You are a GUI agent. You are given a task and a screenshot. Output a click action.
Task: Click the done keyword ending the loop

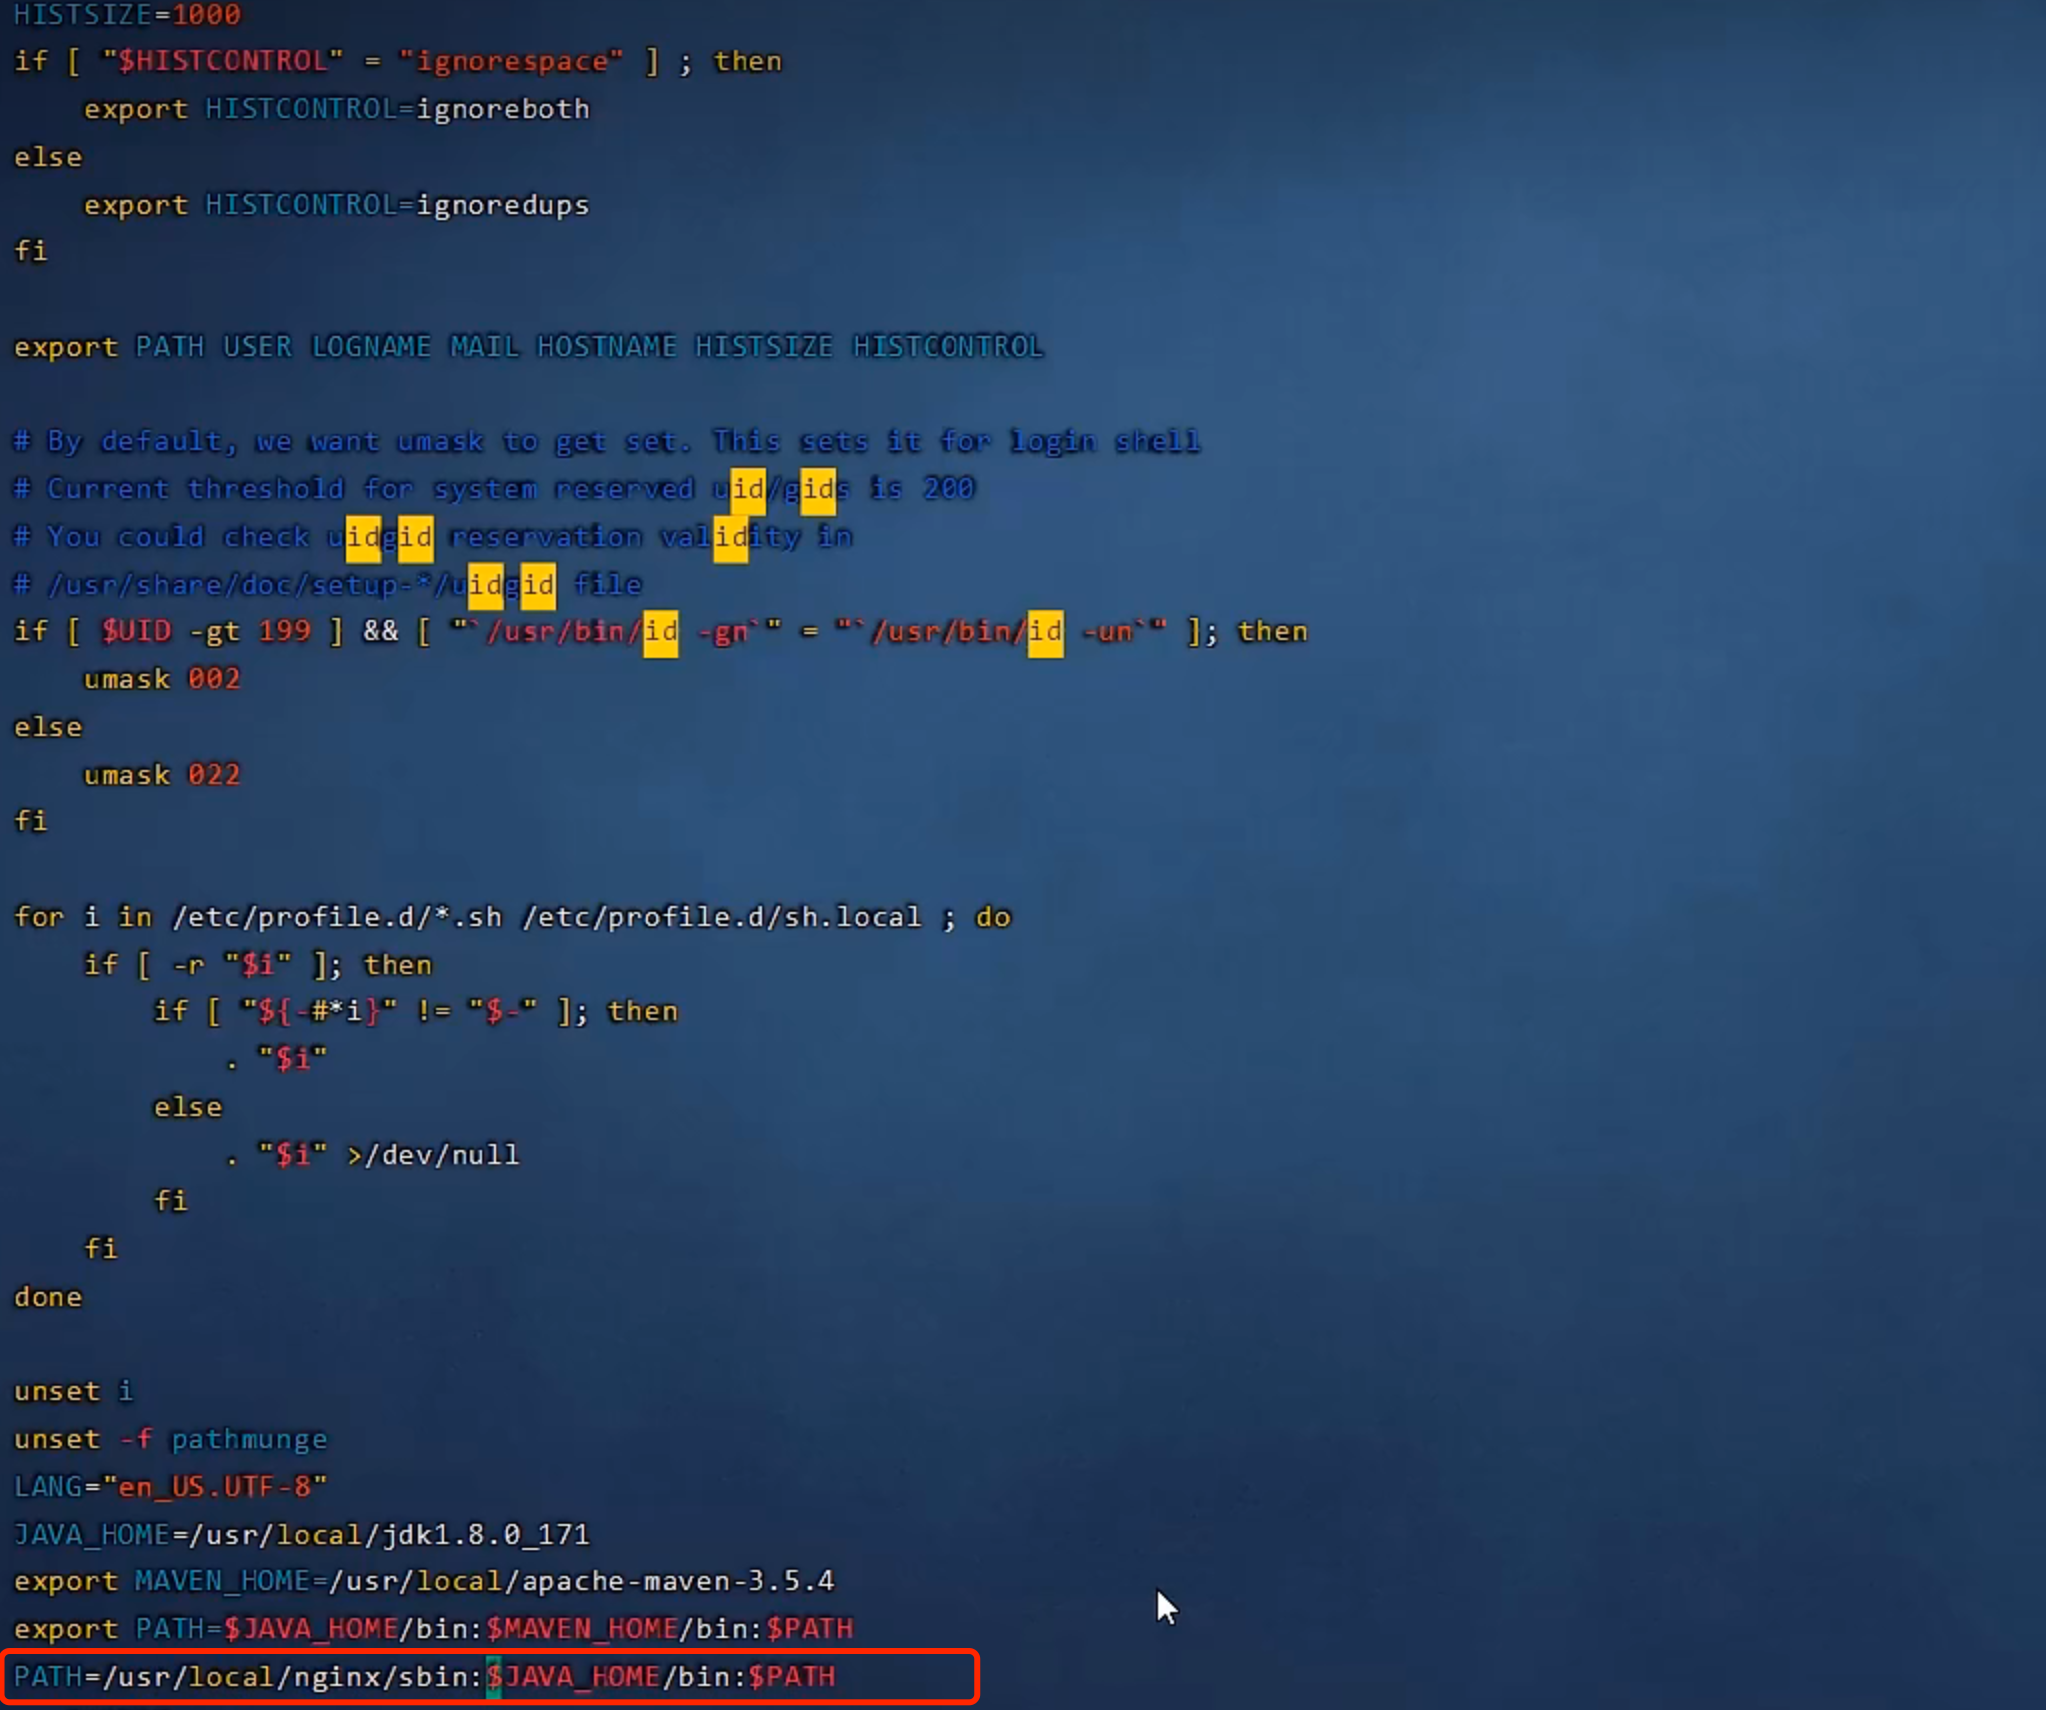46,1296
